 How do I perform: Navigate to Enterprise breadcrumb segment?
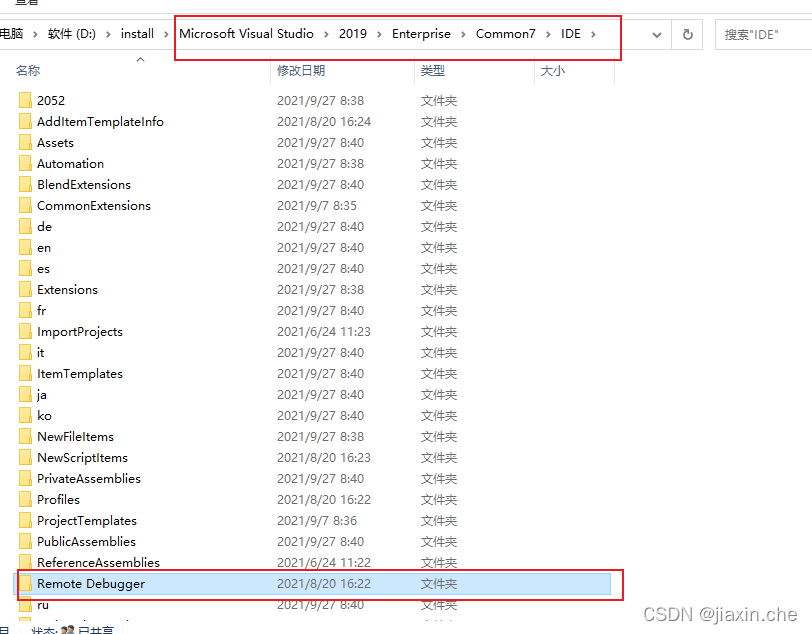[421, 34]
